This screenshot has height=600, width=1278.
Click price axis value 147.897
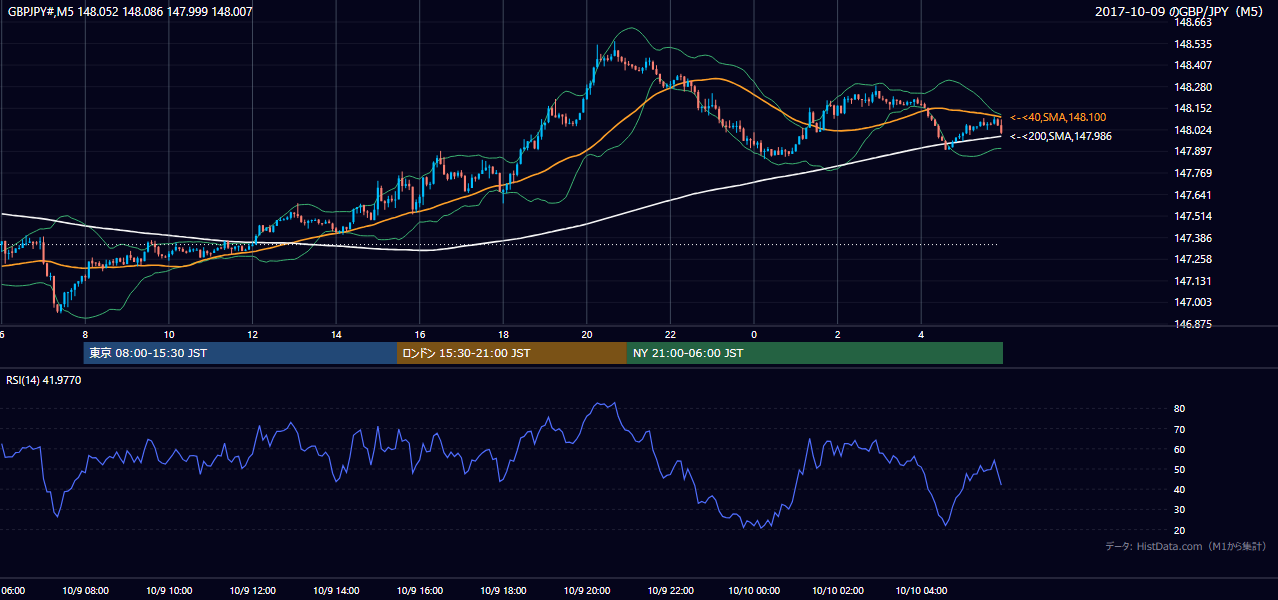(x=1192, y=151)
